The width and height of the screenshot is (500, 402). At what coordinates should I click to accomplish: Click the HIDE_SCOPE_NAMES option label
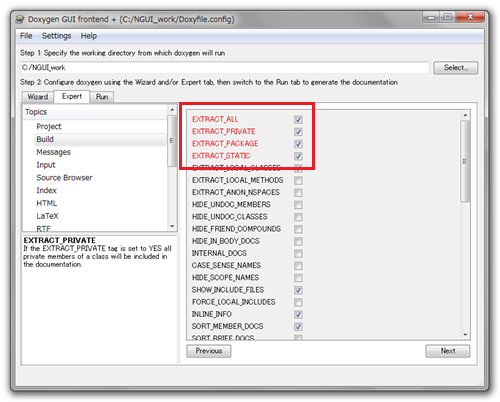tap(225, 278)
